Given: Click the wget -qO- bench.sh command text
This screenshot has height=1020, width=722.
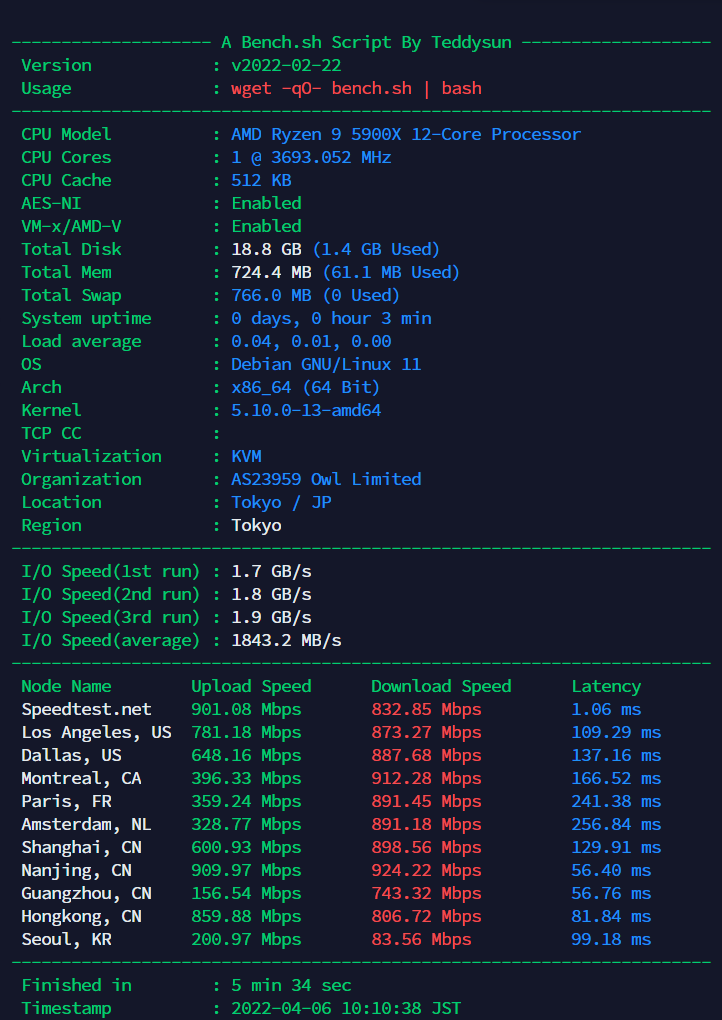Looking at the screenshot, I should click(x=356, y=88).
